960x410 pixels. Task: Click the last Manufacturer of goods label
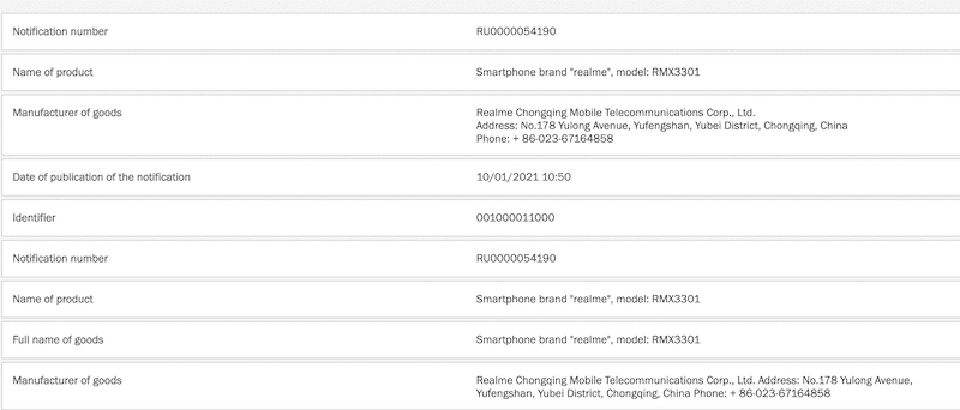pyautogui.click(x=67, y=381)
